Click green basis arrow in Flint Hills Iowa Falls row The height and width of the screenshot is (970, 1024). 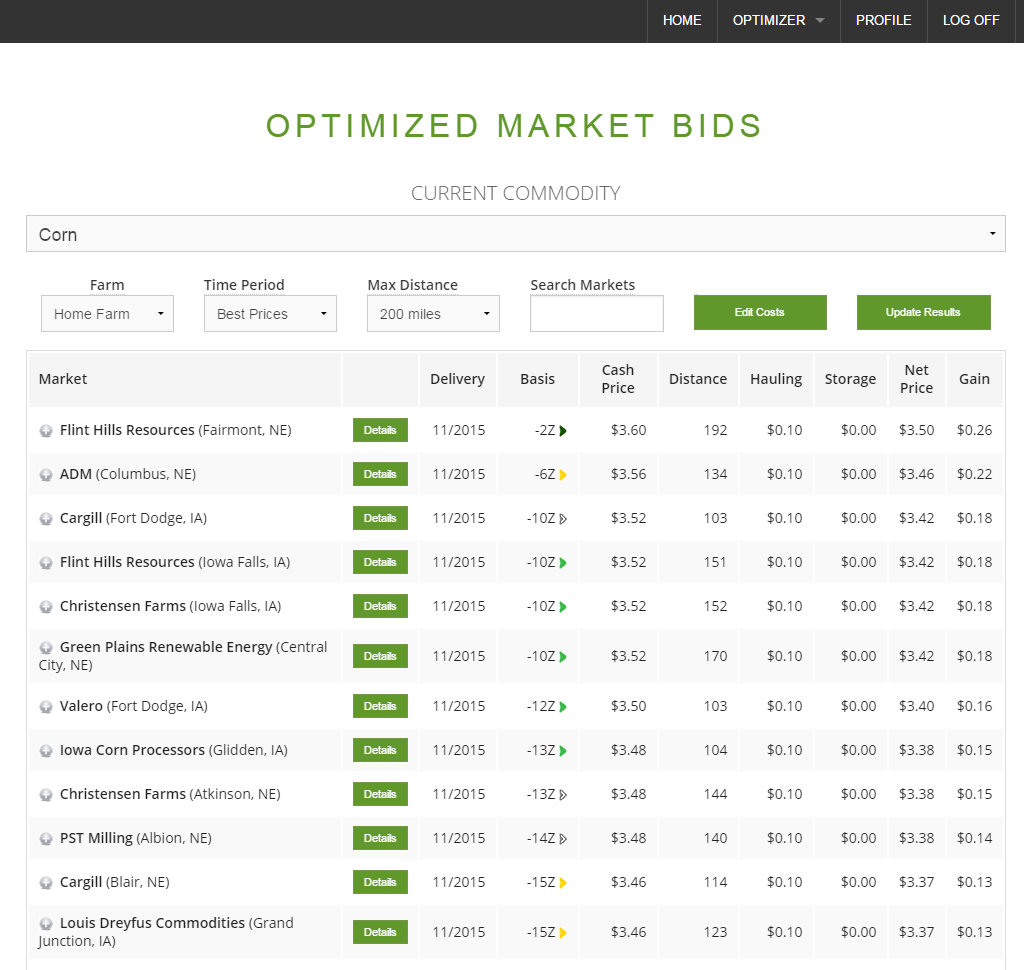tap(563, 563)
